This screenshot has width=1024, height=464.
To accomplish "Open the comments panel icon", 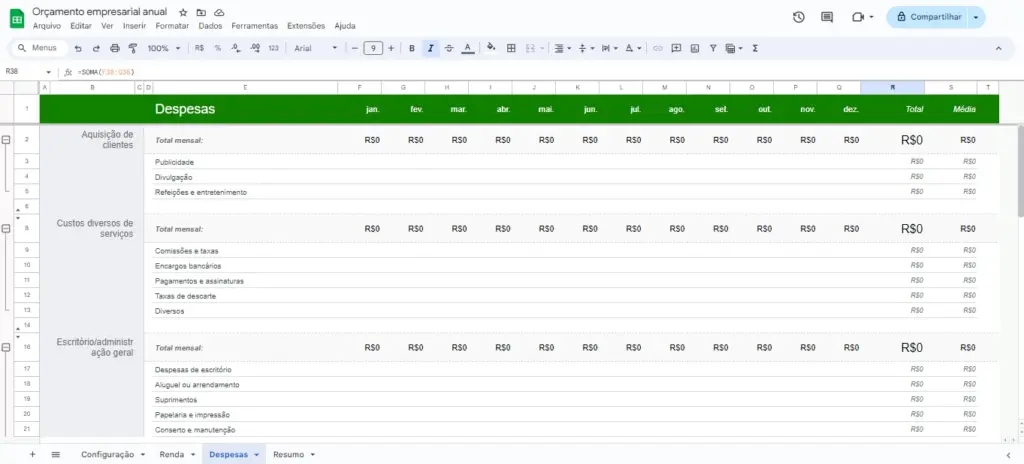I will (827, 18).
